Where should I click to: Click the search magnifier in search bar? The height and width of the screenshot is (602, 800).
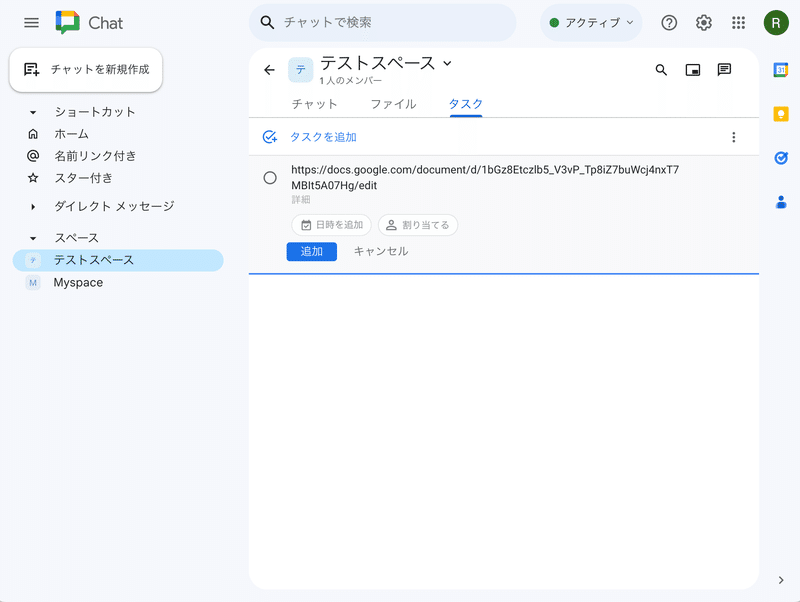[x=267, y=22]
